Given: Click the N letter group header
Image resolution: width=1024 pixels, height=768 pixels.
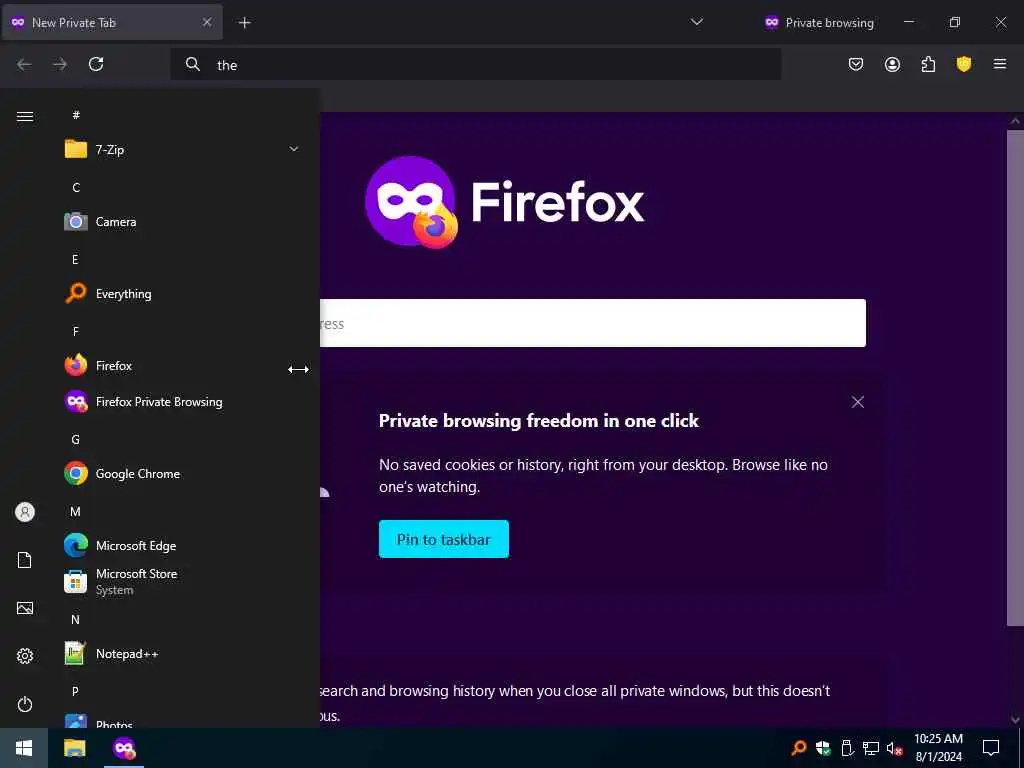Looking at the screenshot, I should (x=75, y=619).
